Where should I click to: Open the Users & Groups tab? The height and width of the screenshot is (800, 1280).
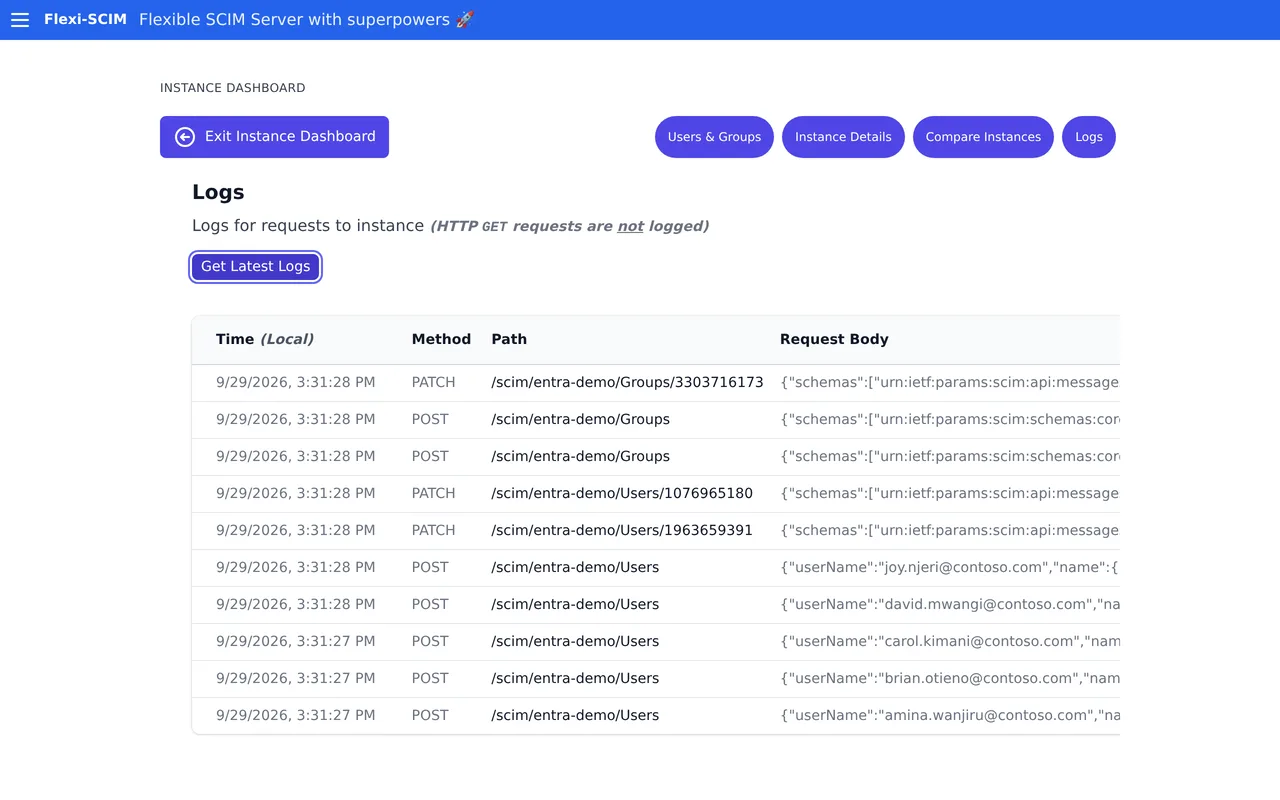point(714,137)
